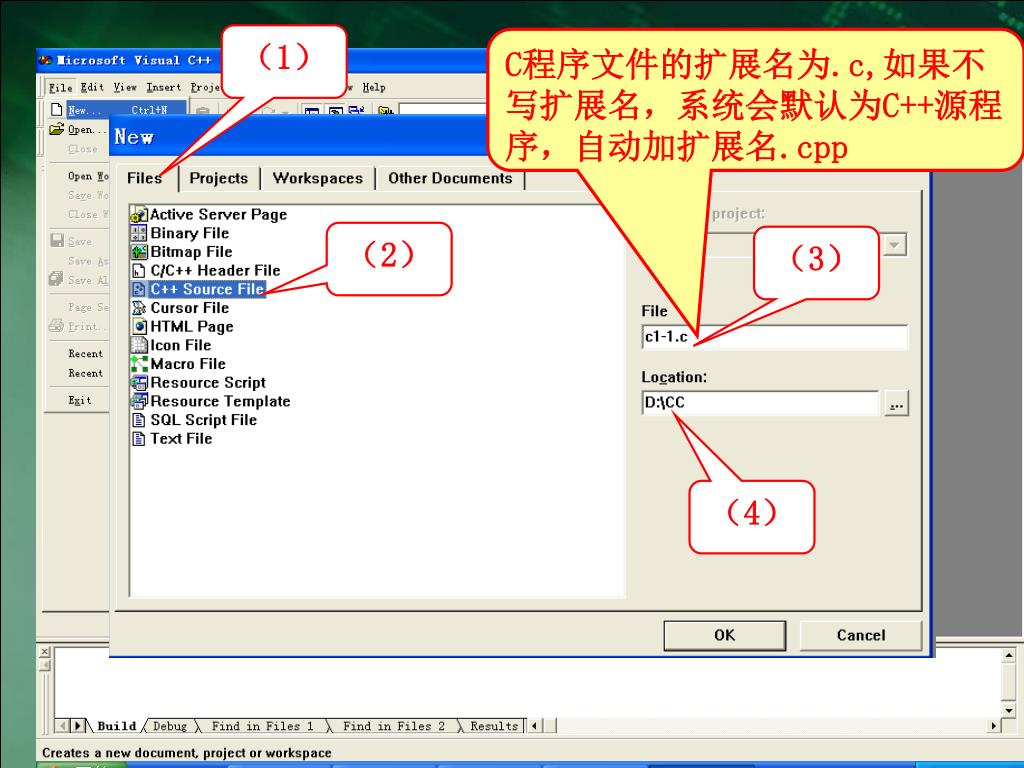Select the Cursor File icon
This screenshot has height=768, width=1024.
pyautogui.click(x=139, y=308)
